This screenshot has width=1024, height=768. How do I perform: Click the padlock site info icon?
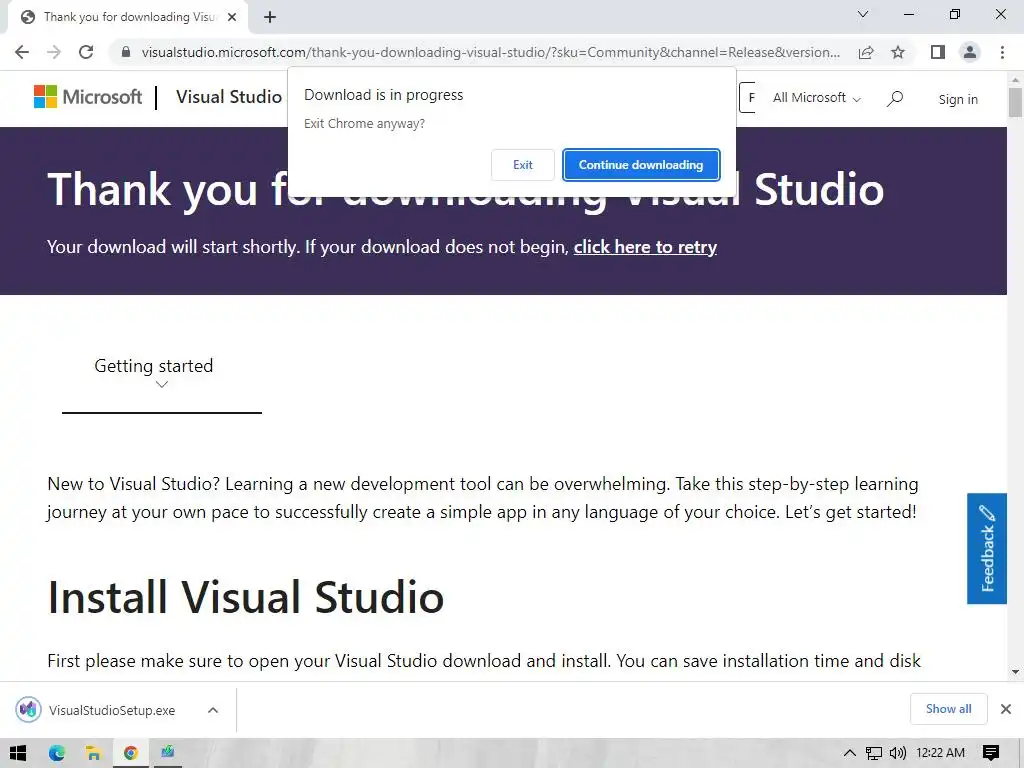(126, 52)
